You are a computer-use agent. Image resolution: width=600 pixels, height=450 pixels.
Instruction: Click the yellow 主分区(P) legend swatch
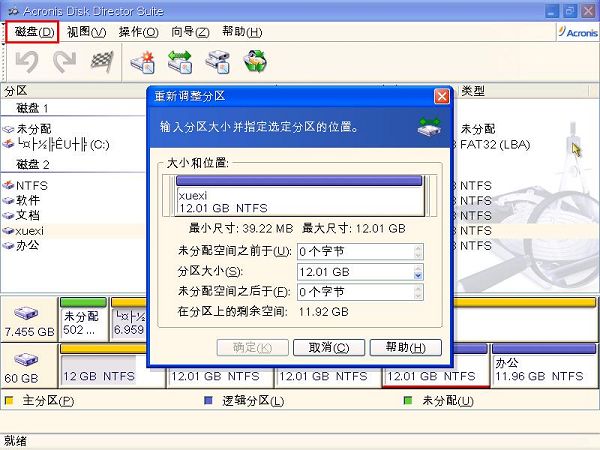8,401
